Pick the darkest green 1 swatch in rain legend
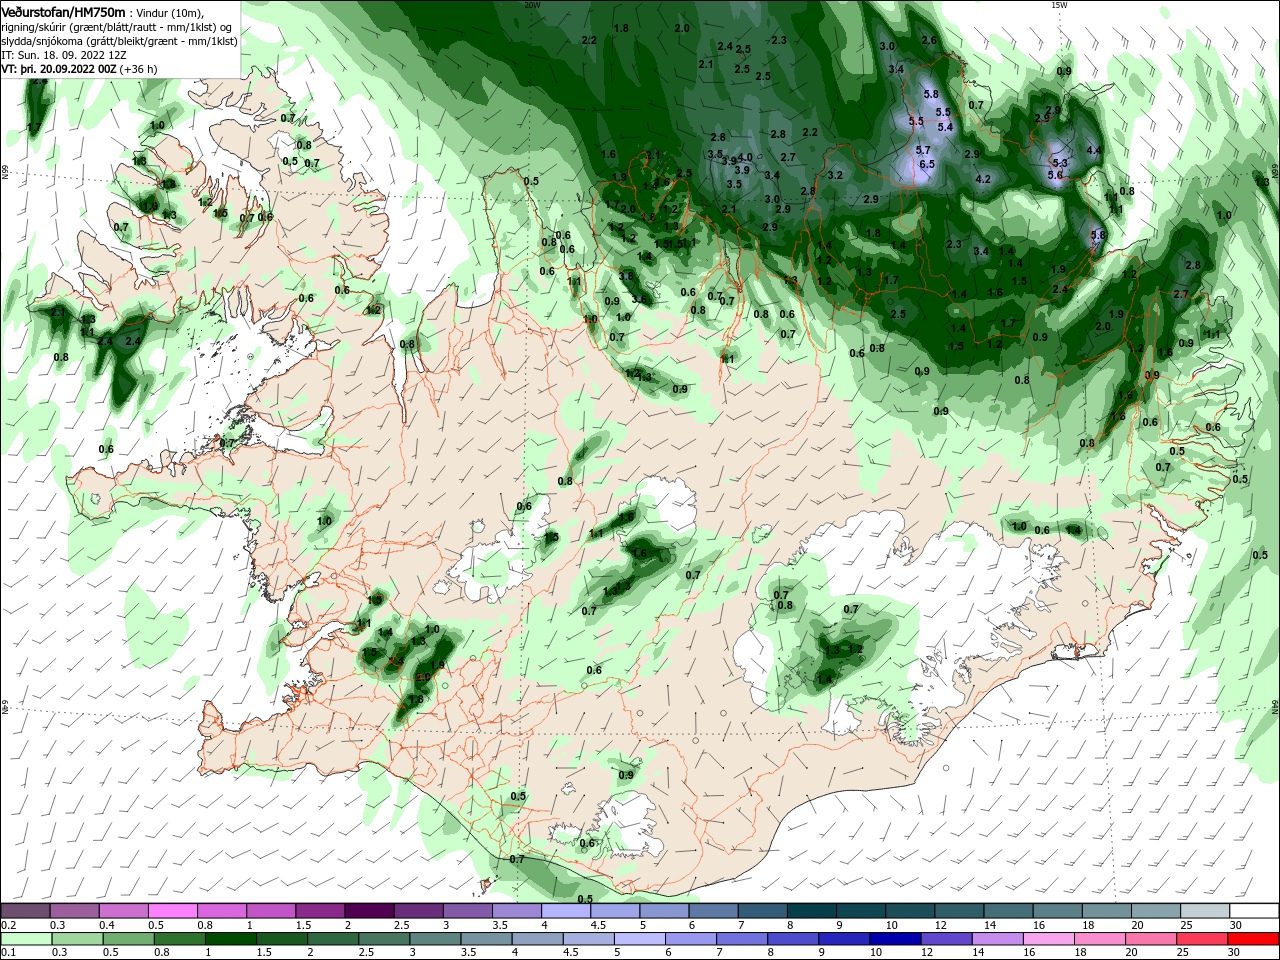Screen dimensions: 1280x960 coord(231,939)
